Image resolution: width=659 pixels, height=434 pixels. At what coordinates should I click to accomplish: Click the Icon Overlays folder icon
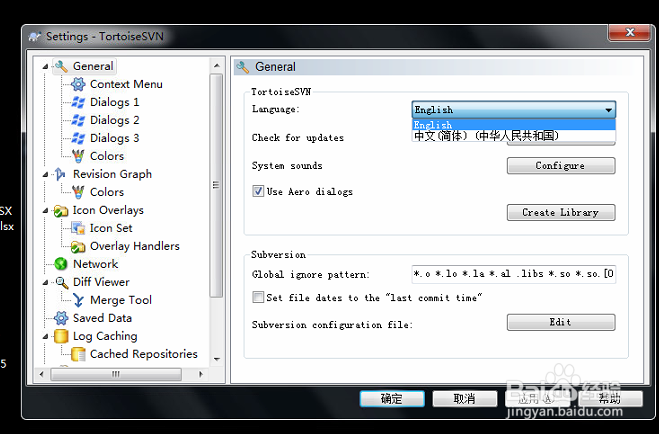[x=61, y=210]
